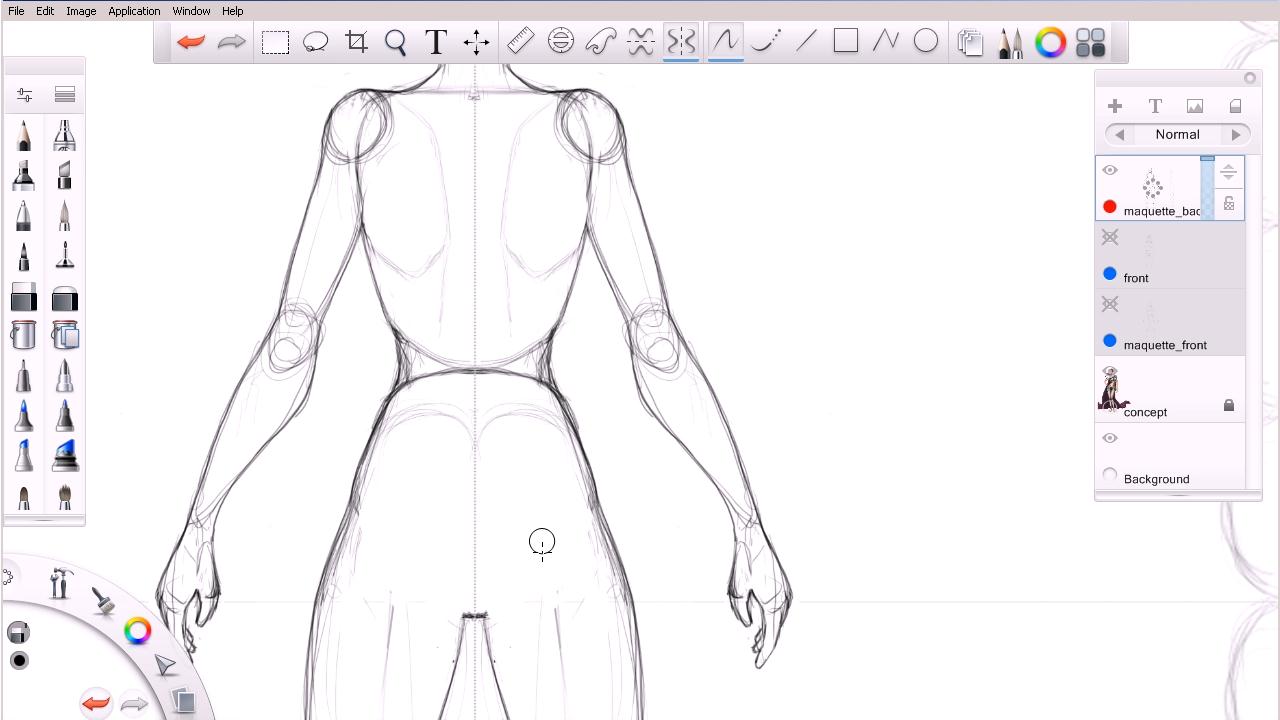Select the Lasso selection tool
The height and width of the screenshot is (720, 1280).
click(316, 42)
